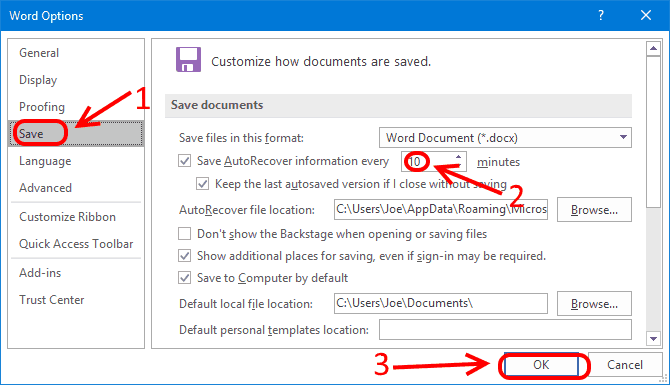Open Customize Ribbon settings

[68, 217]
